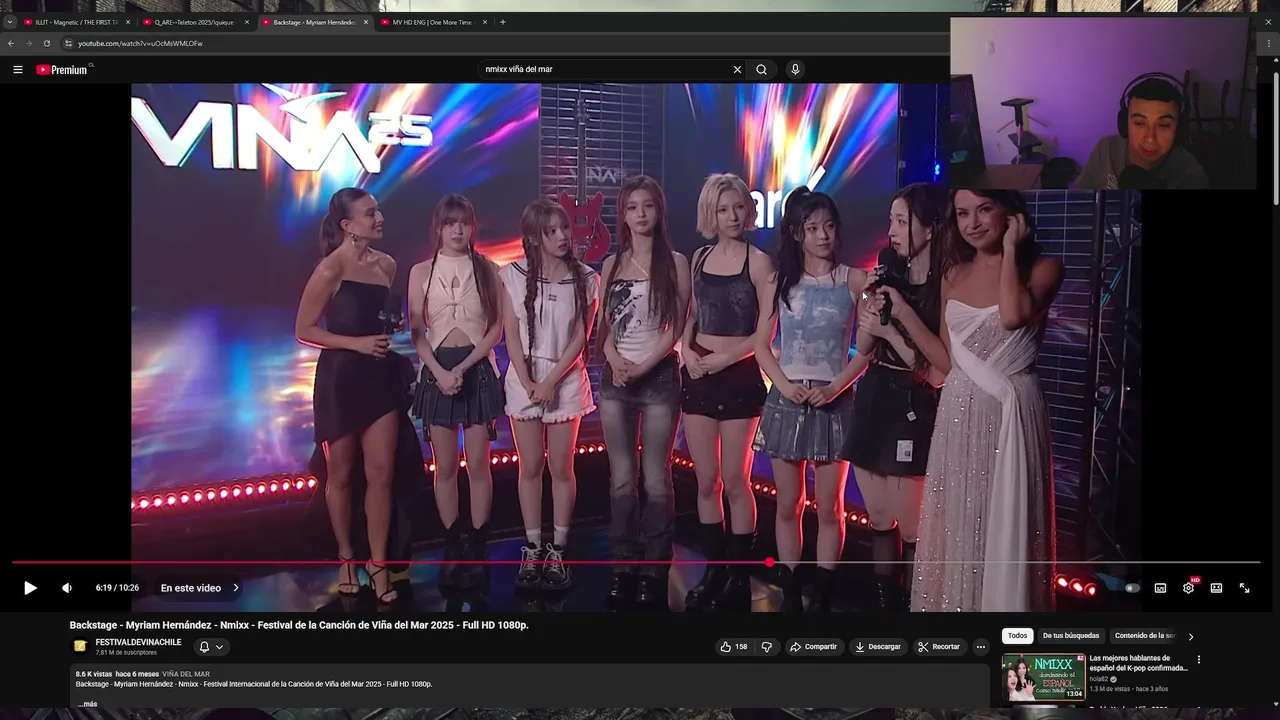Click the '8.6 K vistas hace 6 meses' text
1280x720 pixels.
tap(117, 674)
